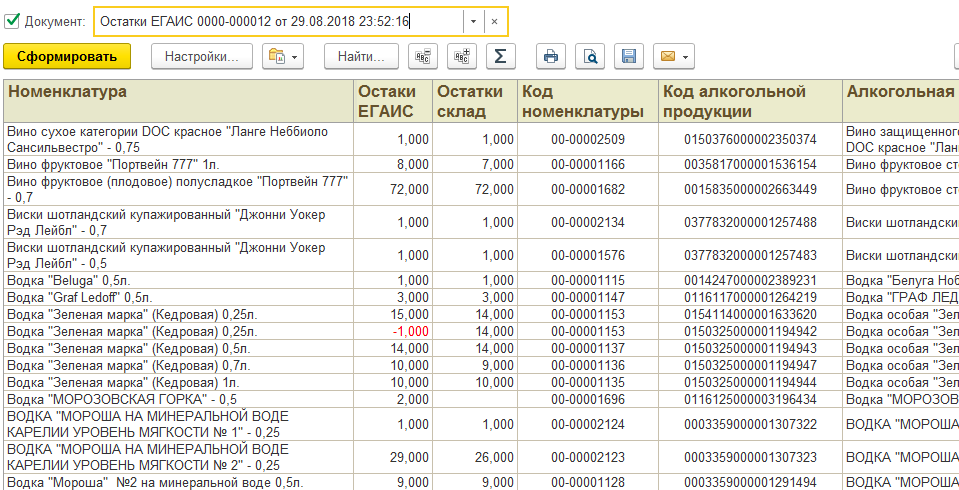Toggle the Документ checkbox
The image size is (959, 490).
click(x=12, y=21)
